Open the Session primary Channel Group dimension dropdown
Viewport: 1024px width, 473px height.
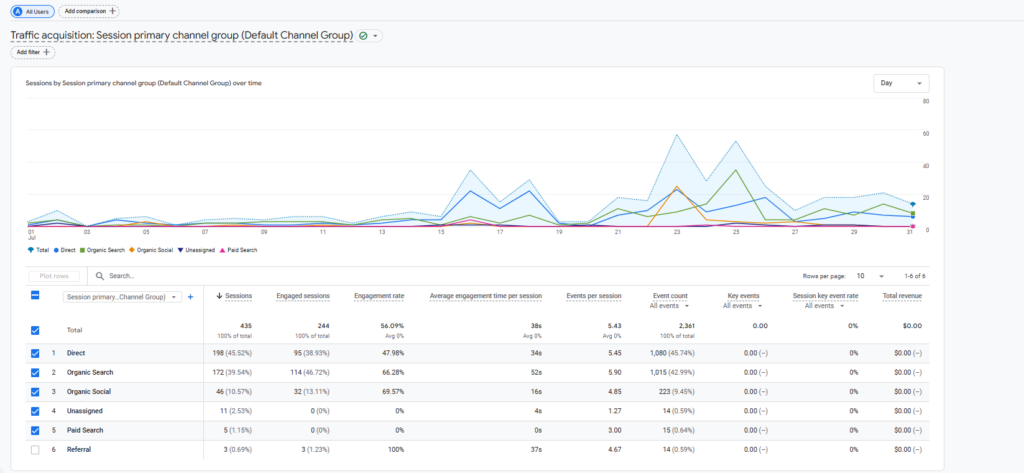pyautogui.click(x=122, y=297)
